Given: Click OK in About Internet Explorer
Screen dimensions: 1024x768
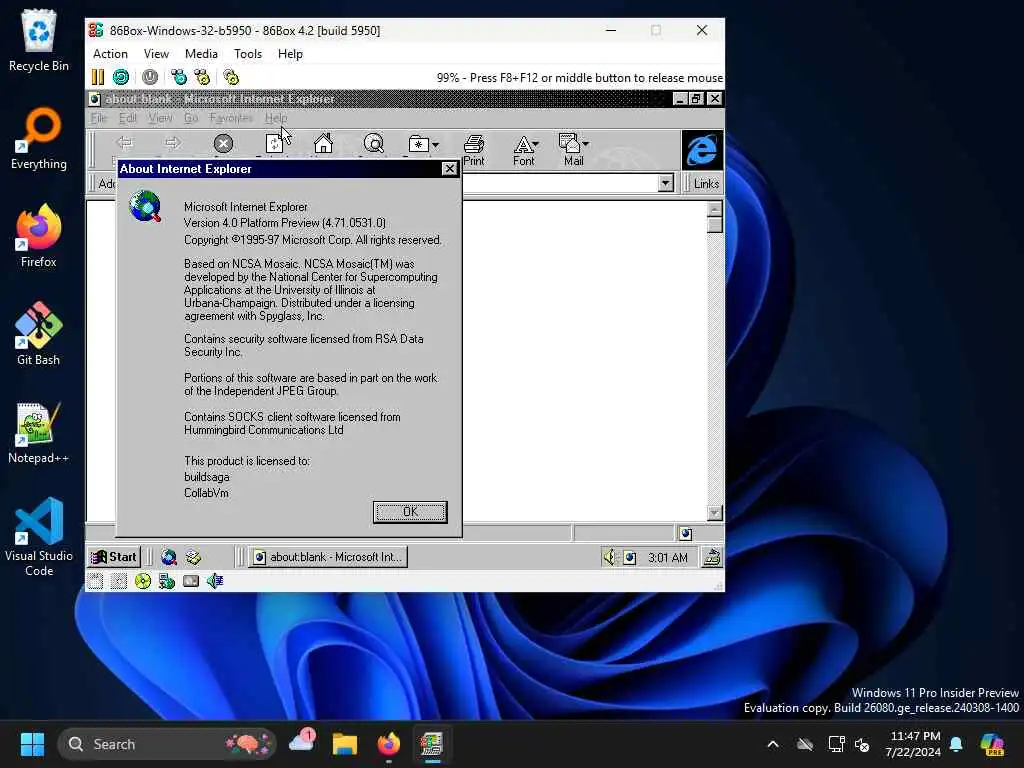Looking at the screenshot, I should pyautogui.click(x=410, y=512).
